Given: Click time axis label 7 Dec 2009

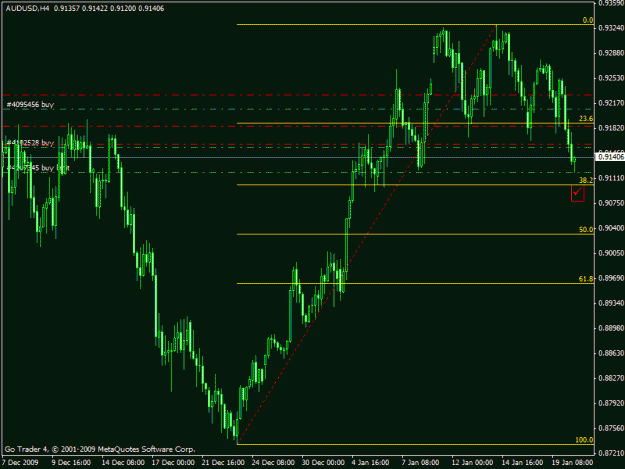Looking at the screenshot, I should tap(20, 463).
